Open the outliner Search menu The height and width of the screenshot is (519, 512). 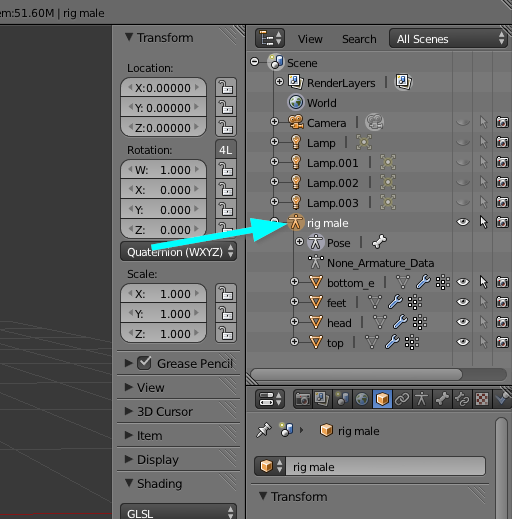359,39
